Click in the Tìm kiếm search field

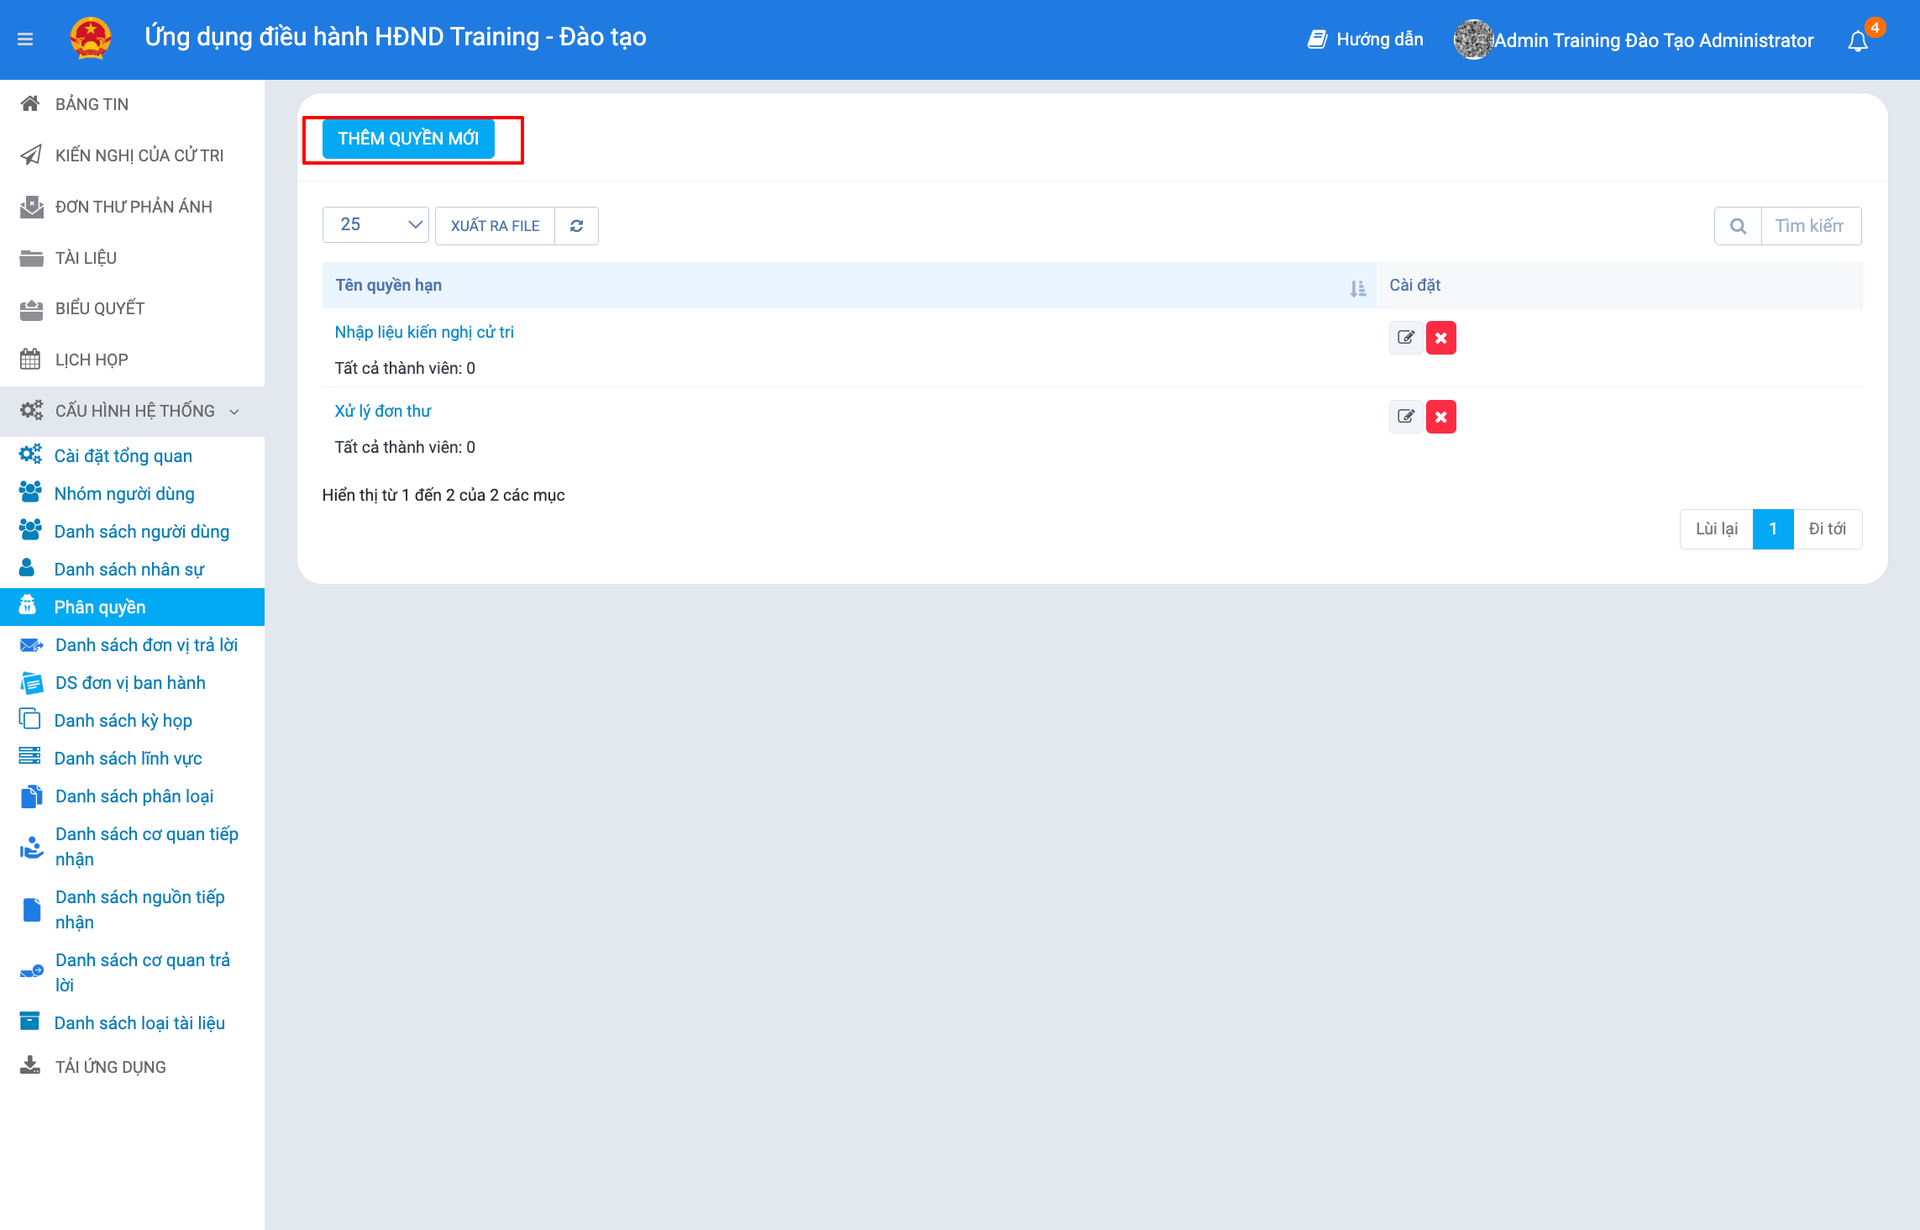point(1810,226)
